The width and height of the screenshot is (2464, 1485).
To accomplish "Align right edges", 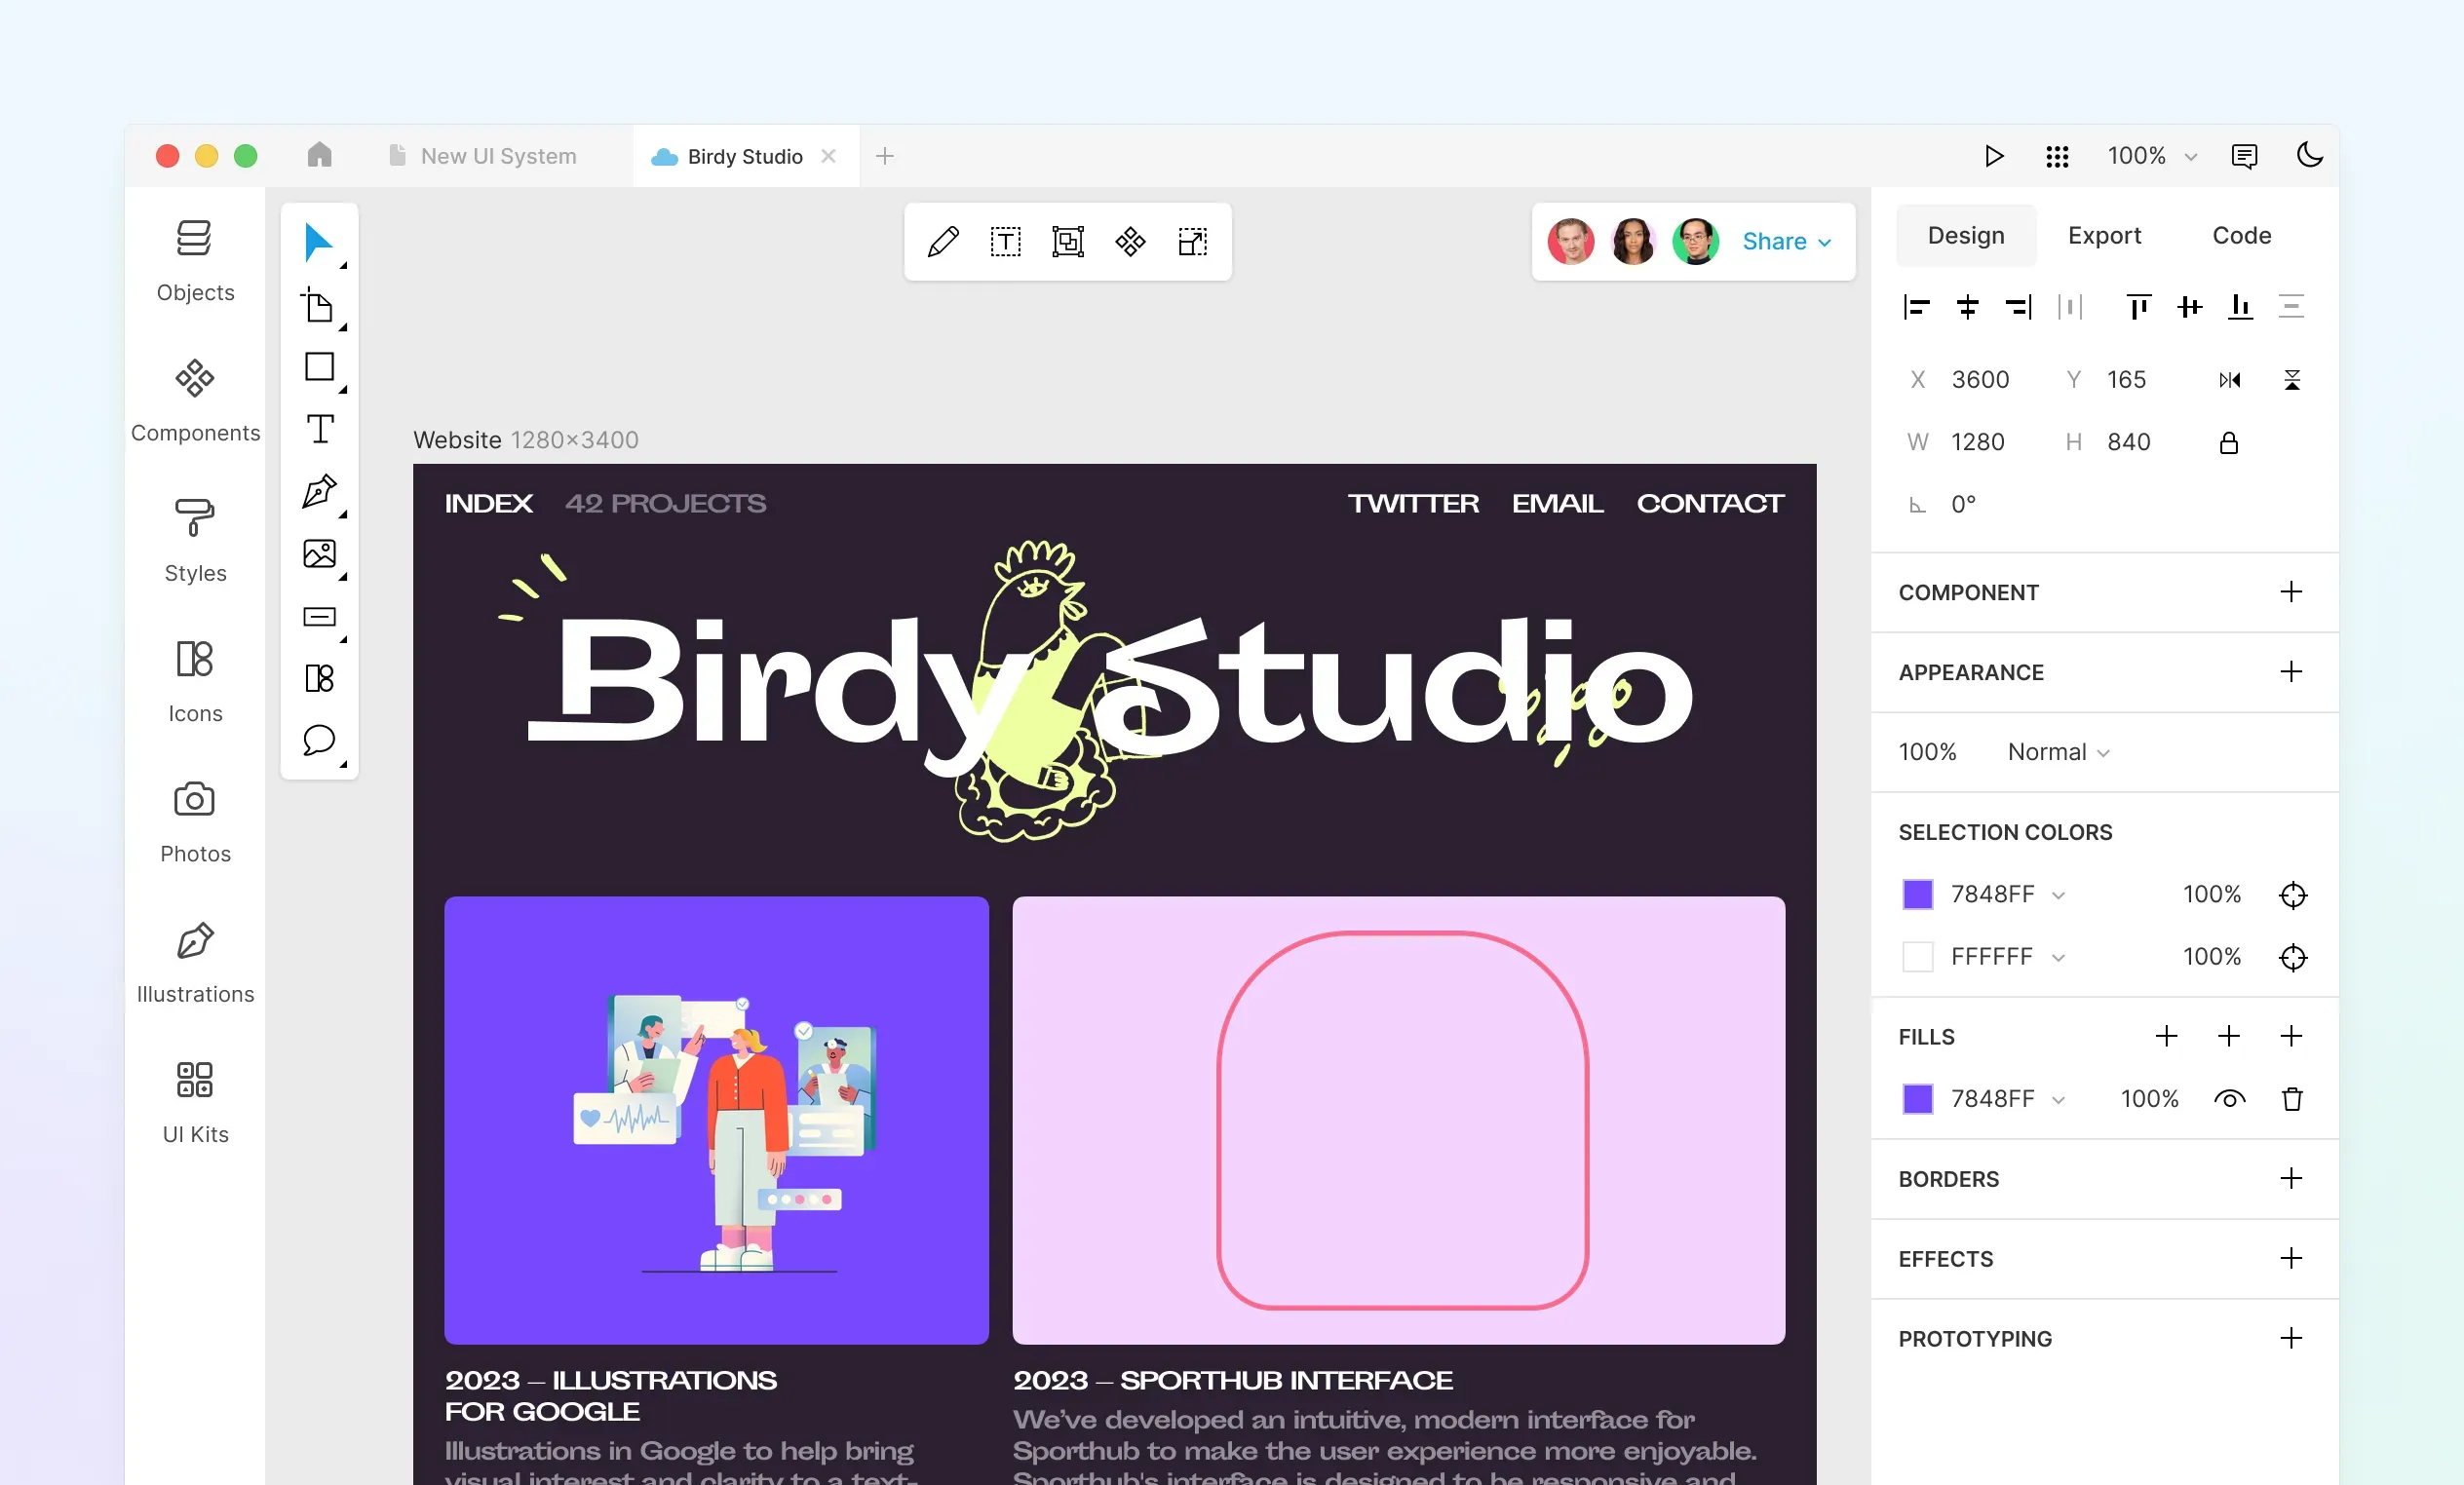I will [2018, 306].
